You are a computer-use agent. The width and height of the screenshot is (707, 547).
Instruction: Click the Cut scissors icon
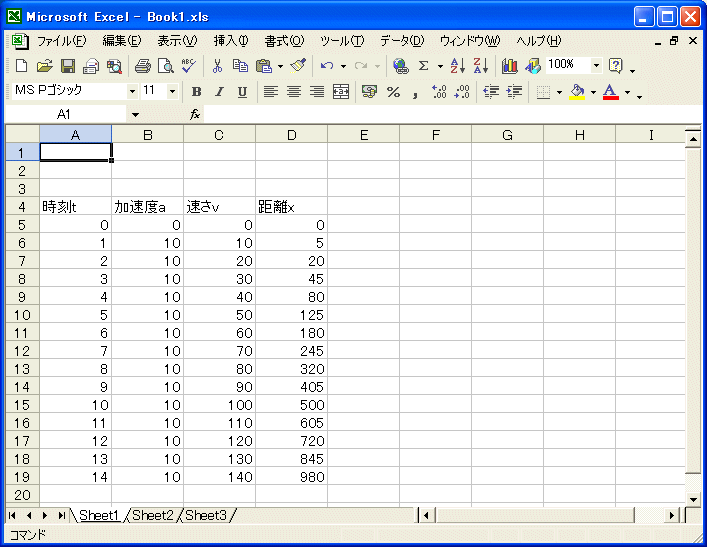click(217, 66)
